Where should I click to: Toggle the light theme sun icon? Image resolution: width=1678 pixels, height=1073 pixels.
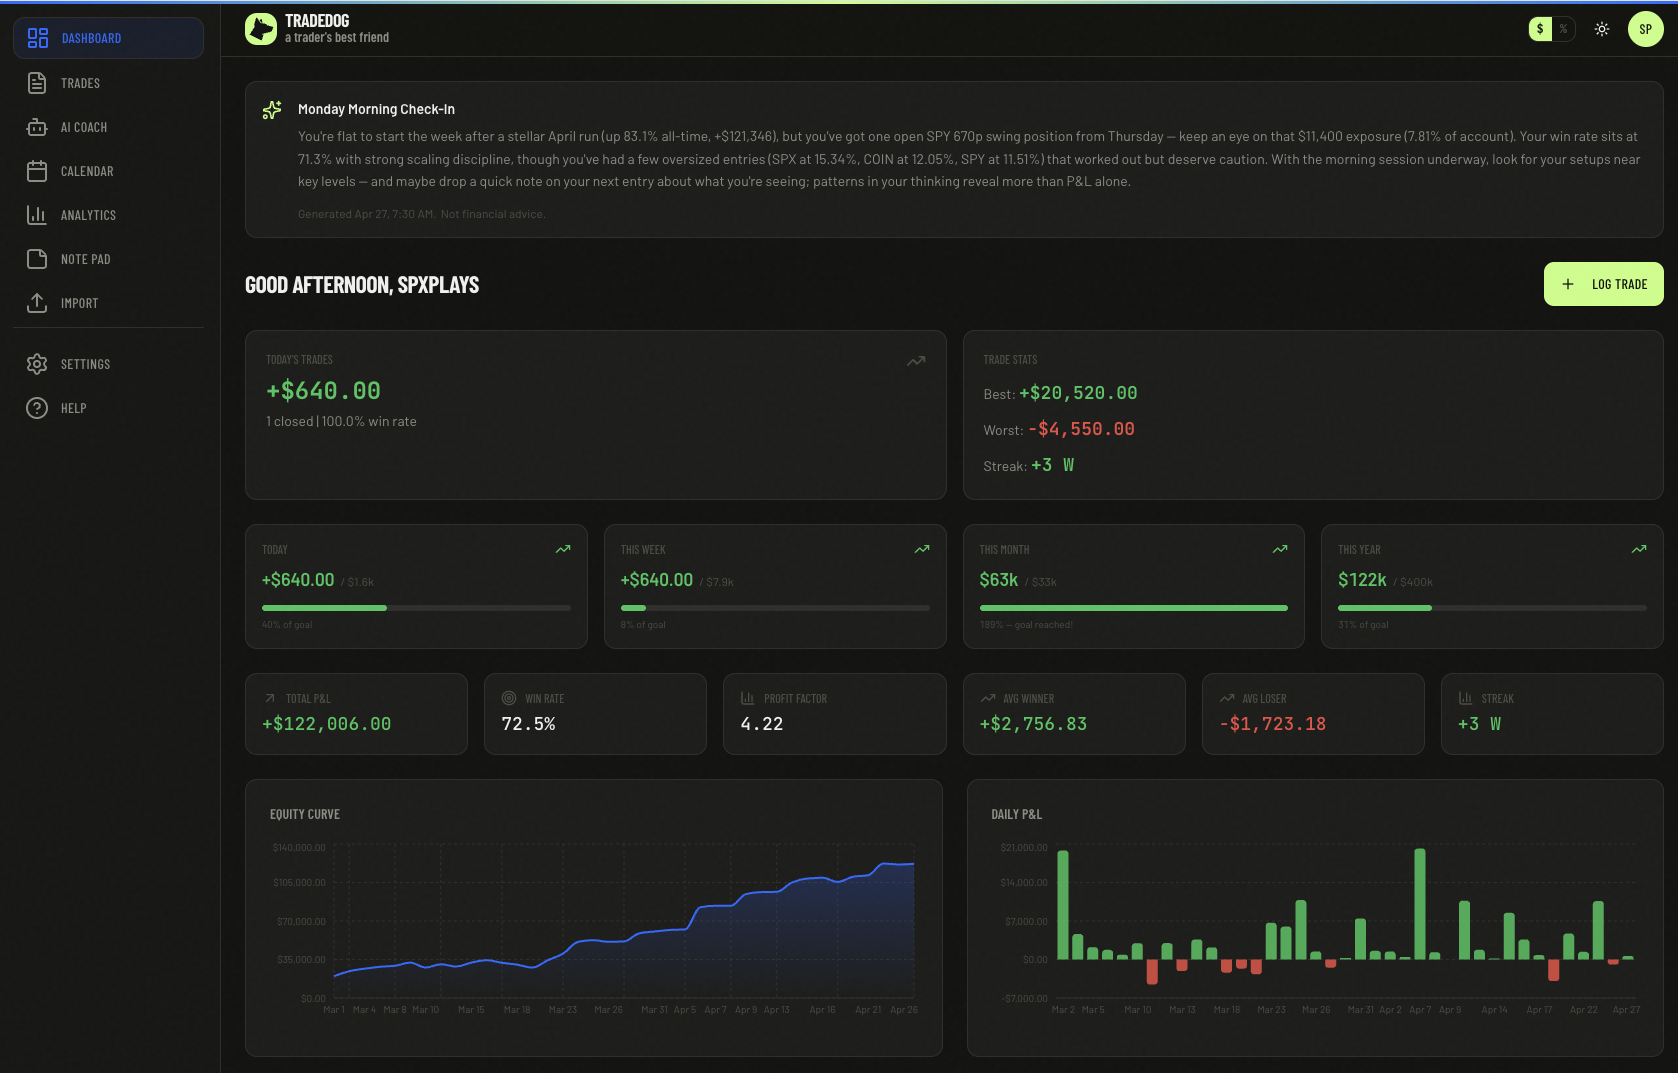click(x=1602, y=29)
